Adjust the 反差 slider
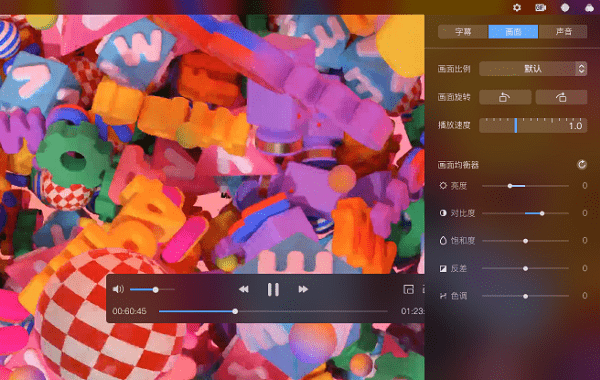 [x=525, y=268]
